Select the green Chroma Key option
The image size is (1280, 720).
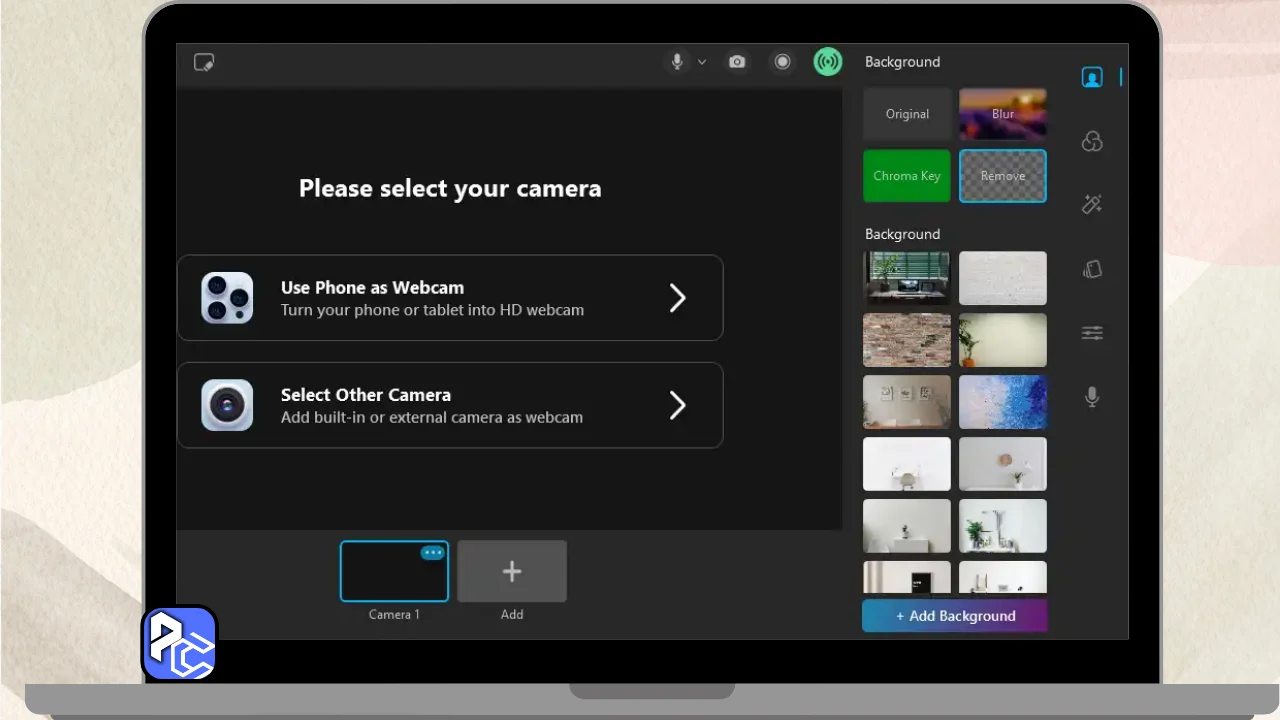(907, 176)
